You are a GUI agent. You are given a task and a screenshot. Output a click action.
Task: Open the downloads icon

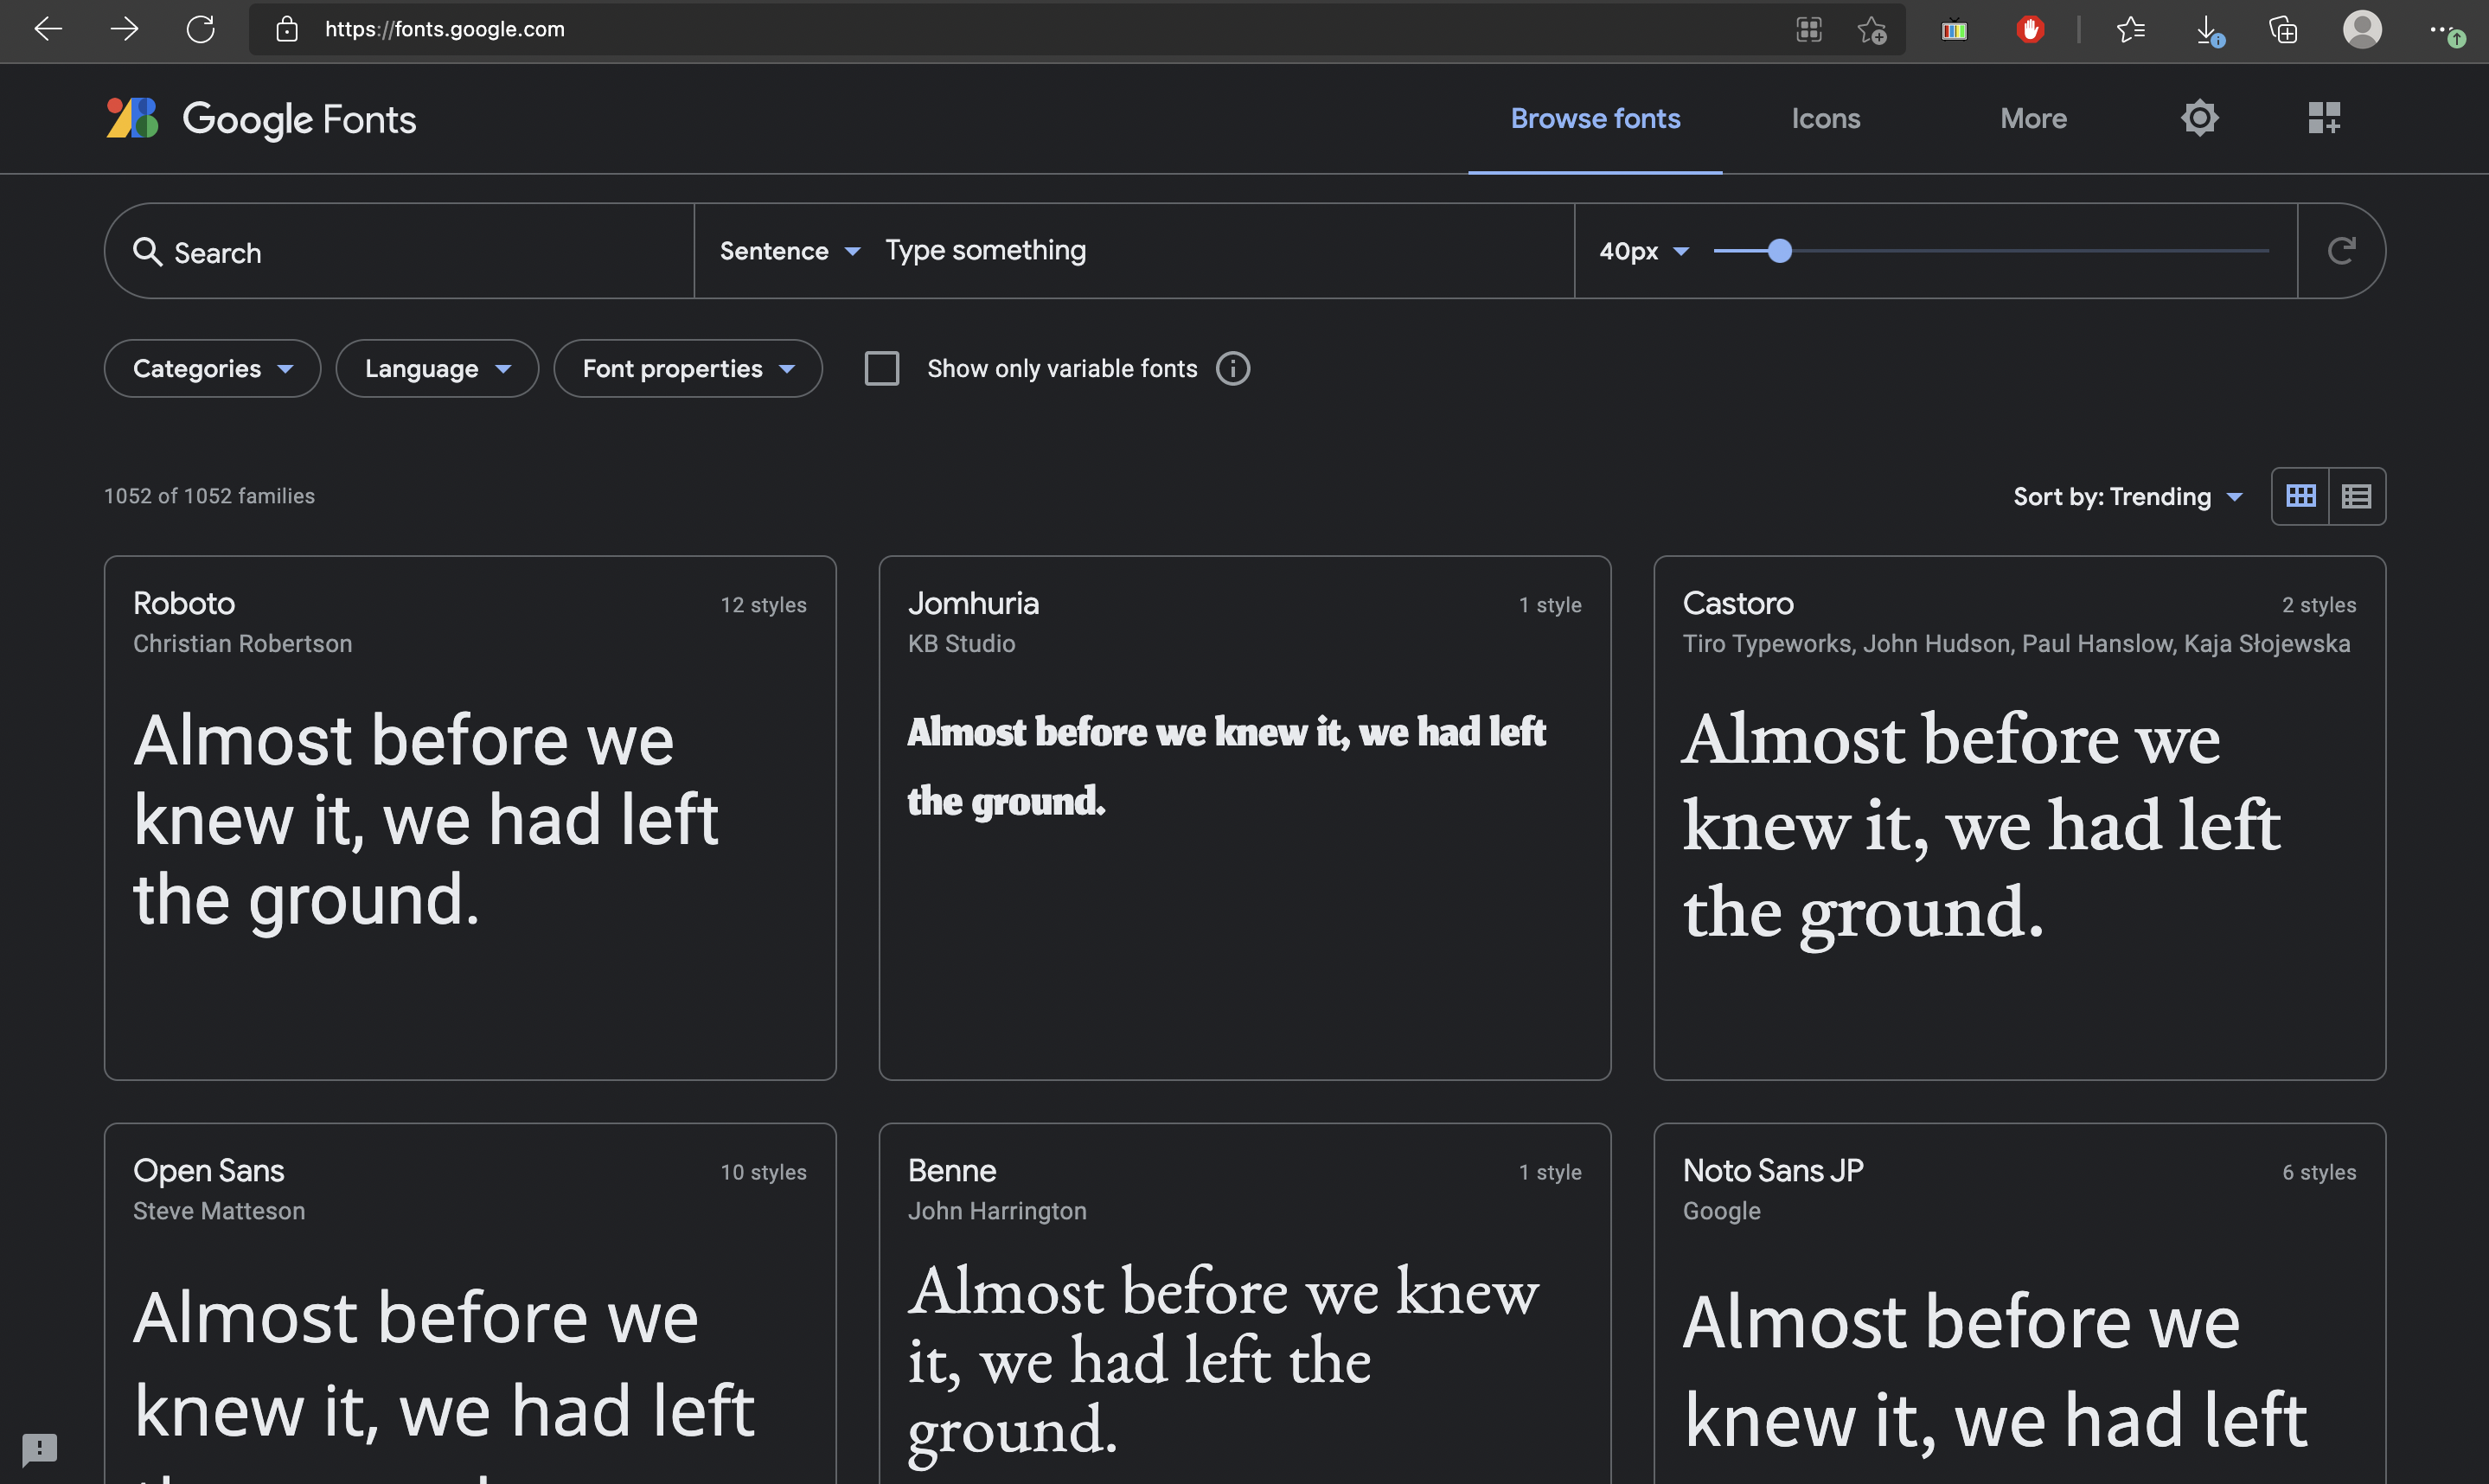[x=2208, y=30]
